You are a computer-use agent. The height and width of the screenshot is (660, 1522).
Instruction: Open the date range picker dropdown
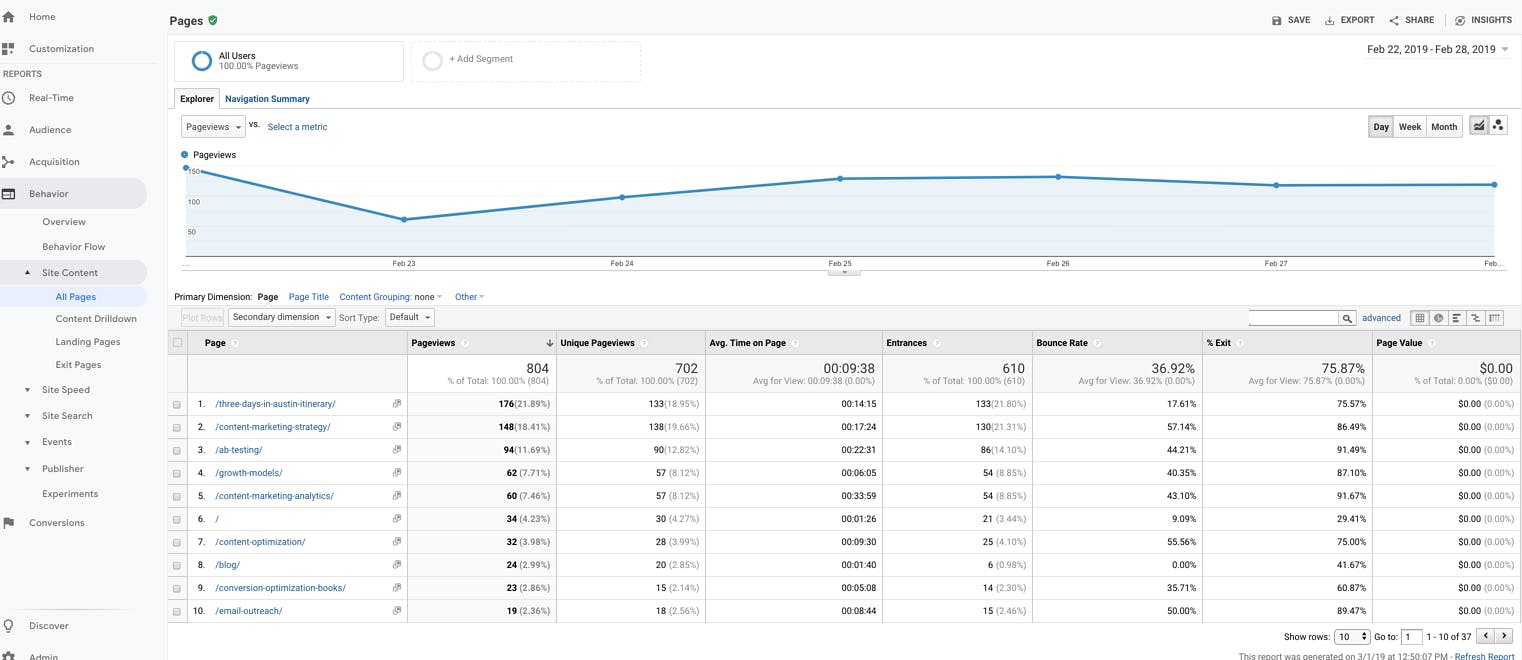pos(1437,49)
